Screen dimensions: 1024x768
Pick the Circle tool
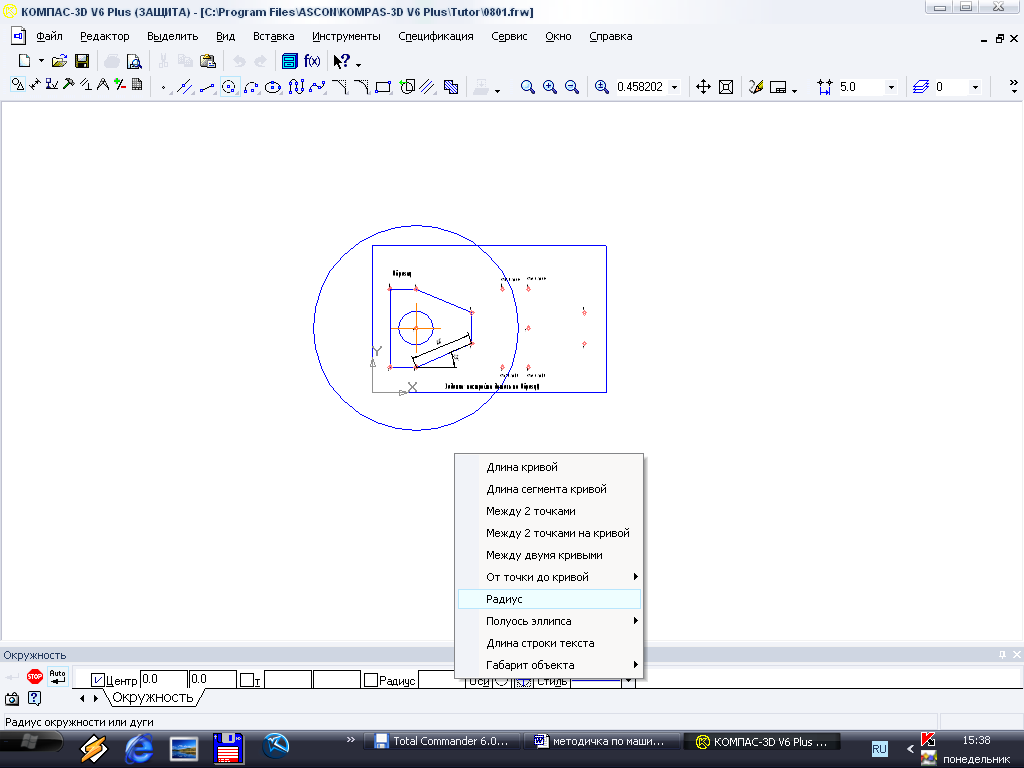click(x=229, y=87)
